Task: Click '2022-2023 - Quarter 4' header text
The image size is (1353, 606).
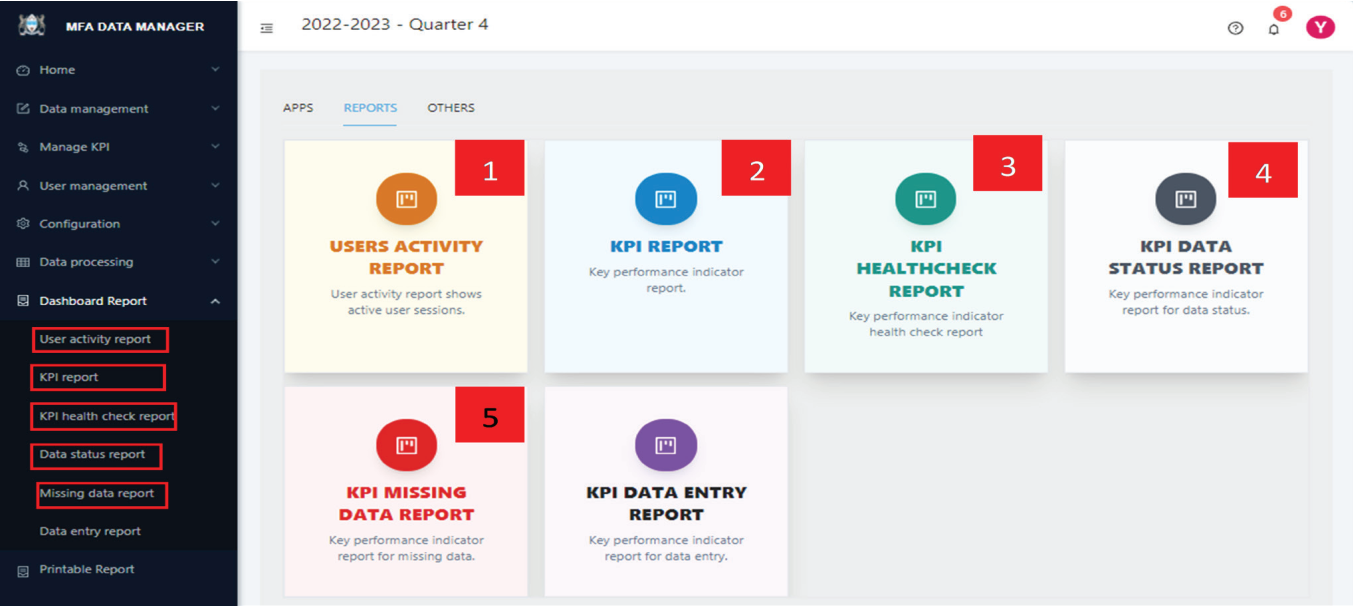Action: coord(395,24)
